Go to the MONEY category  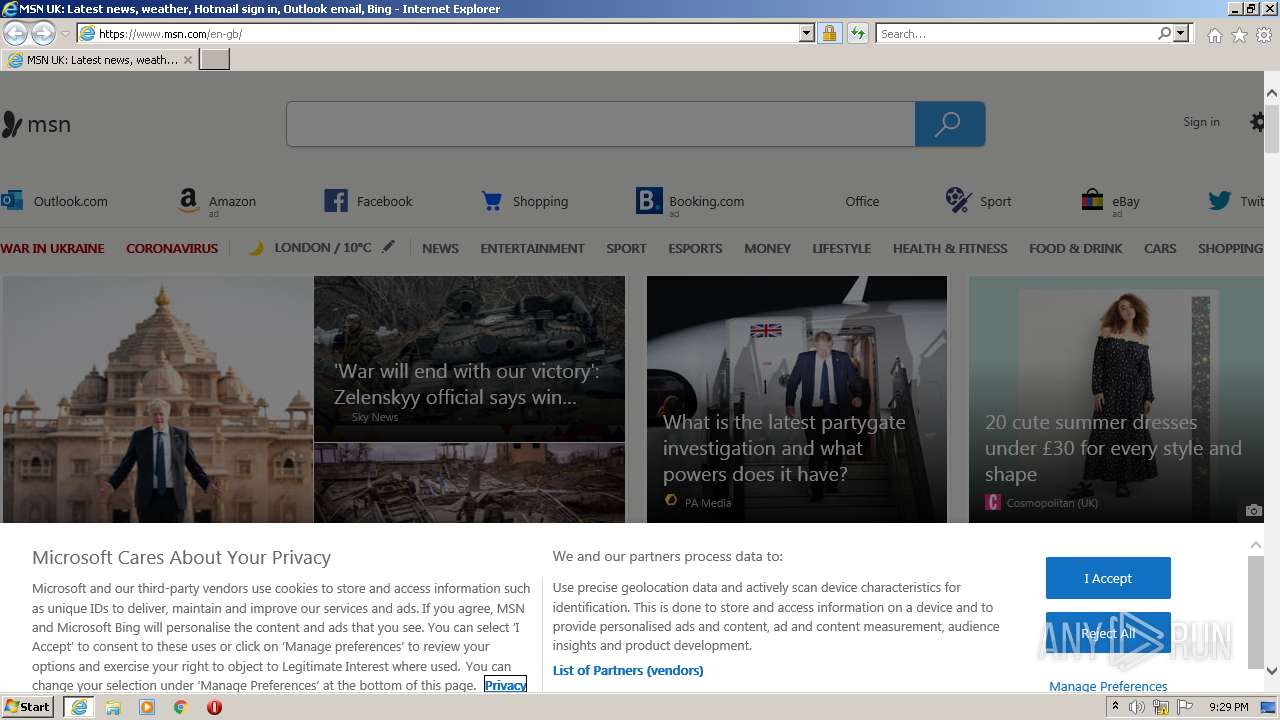(767, 248)
